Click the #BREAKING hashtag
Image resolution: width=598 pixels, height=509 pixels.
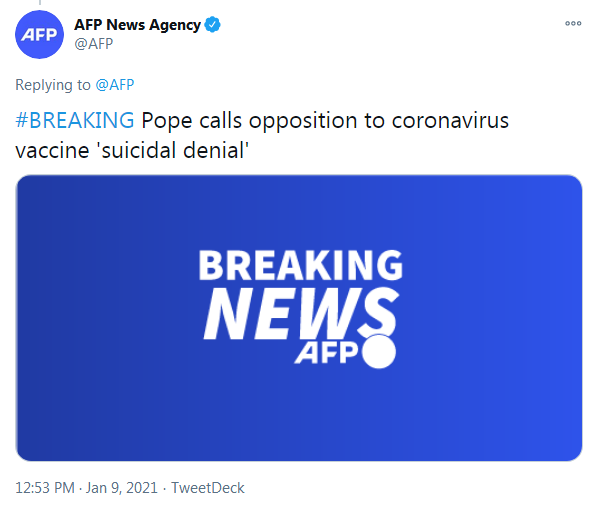click(75, 120)
